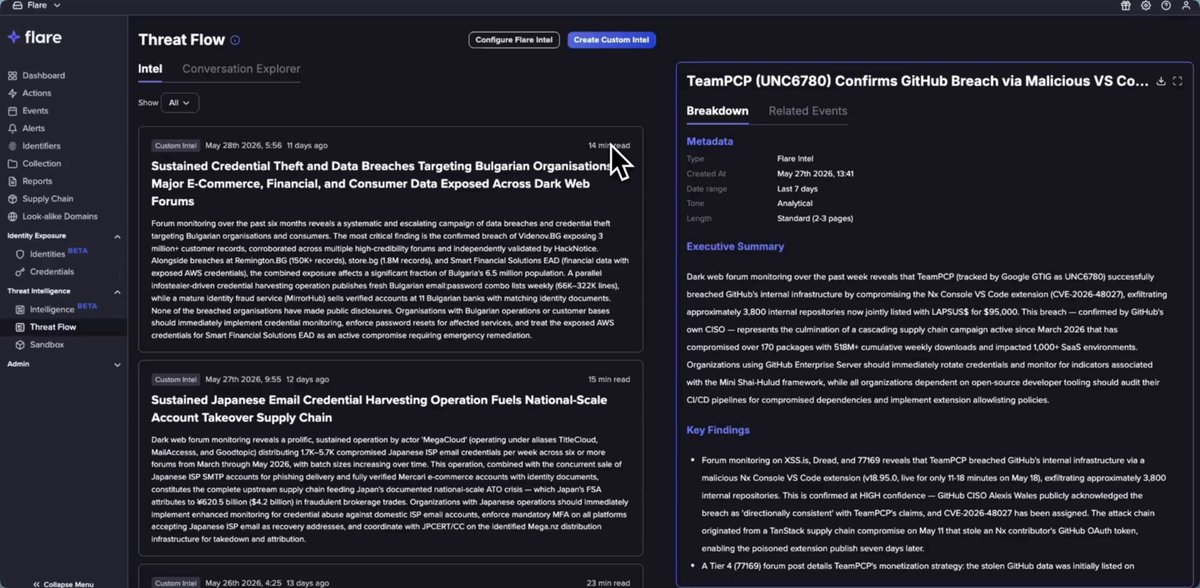
Task: Open the Dashboard page from the sidebar
Action: (43, 75)
